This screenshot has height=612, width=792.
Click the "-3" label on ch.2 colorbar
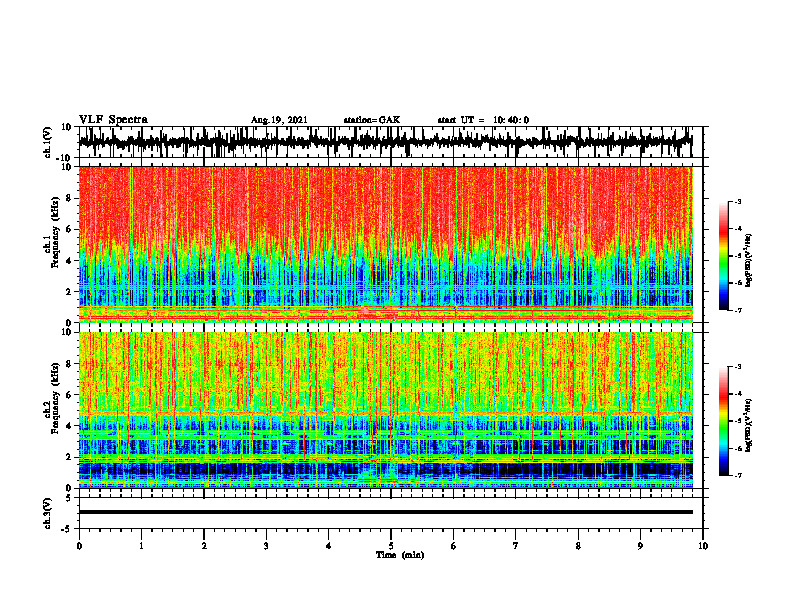(738, 367)
